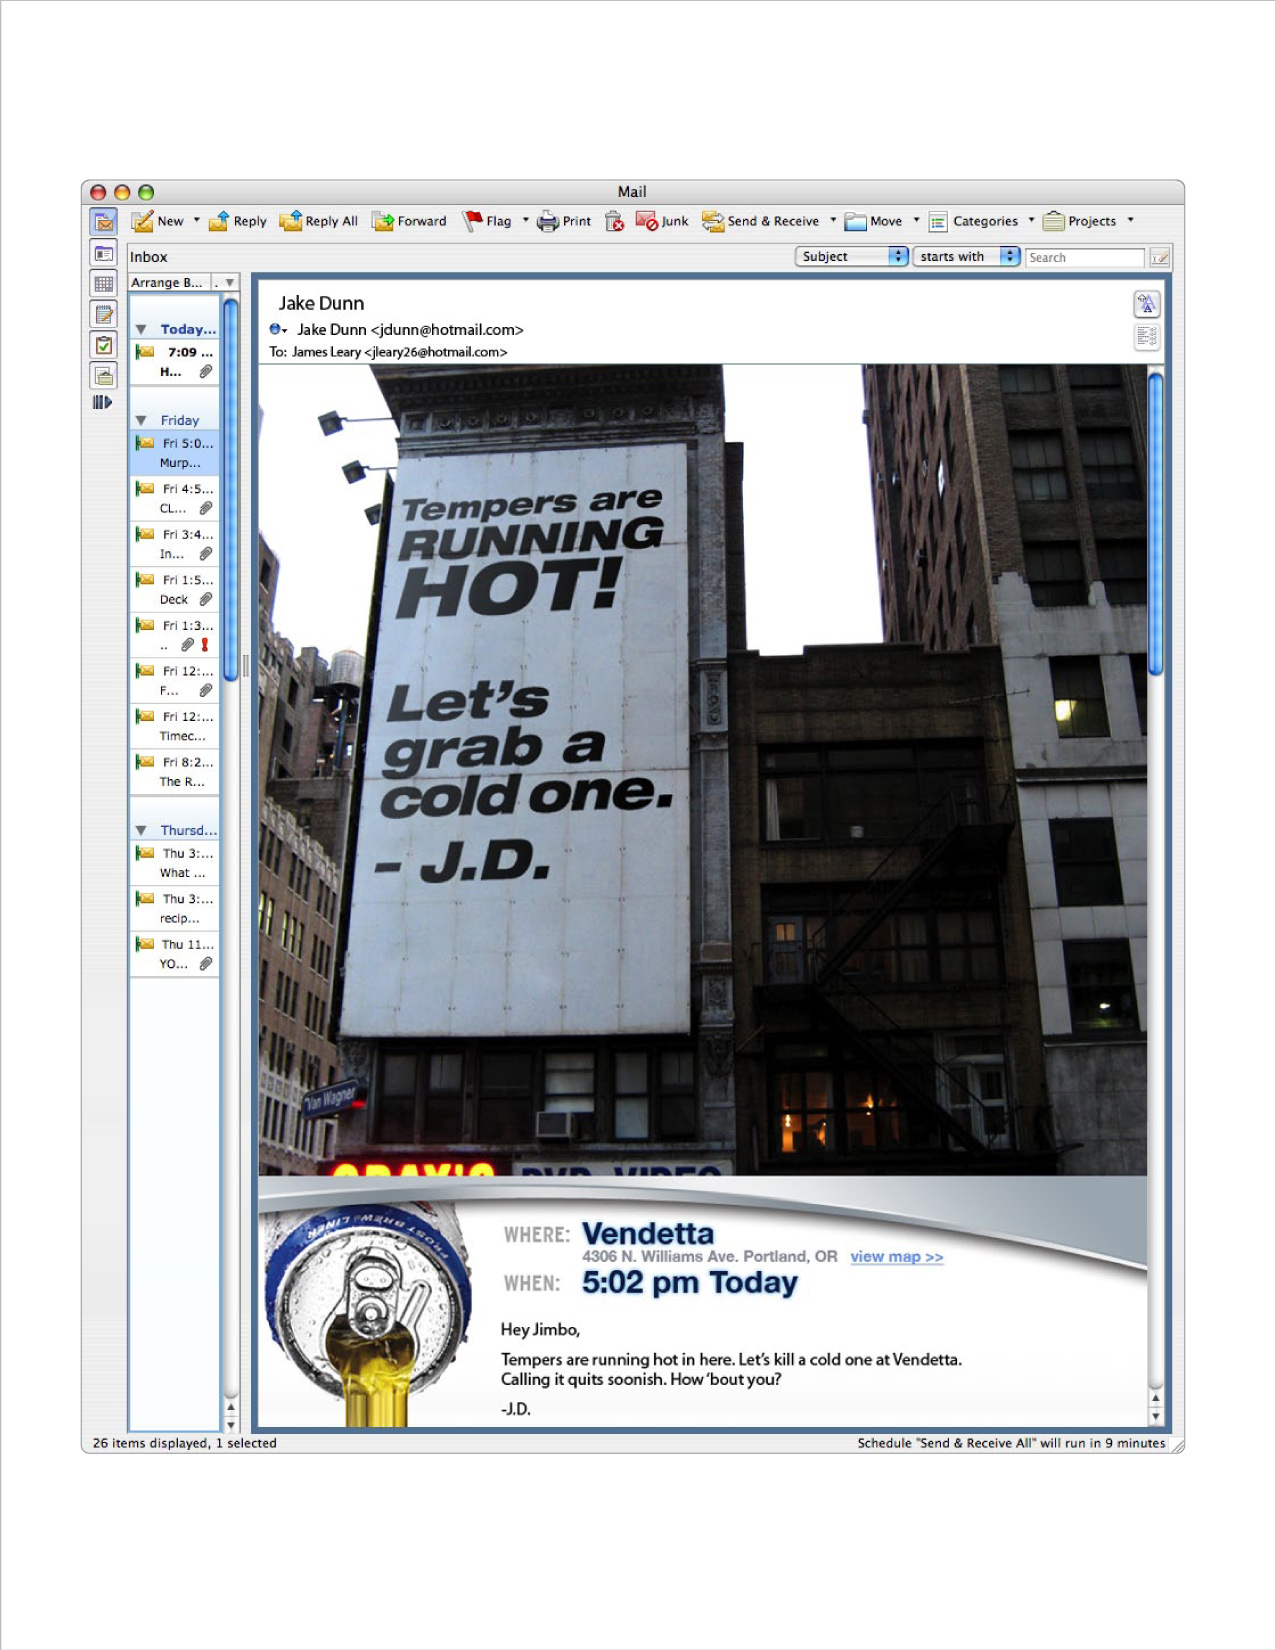Click the Arrange By header
This screenshot has height=1650, width=1275.
click(x=169, y=283)
